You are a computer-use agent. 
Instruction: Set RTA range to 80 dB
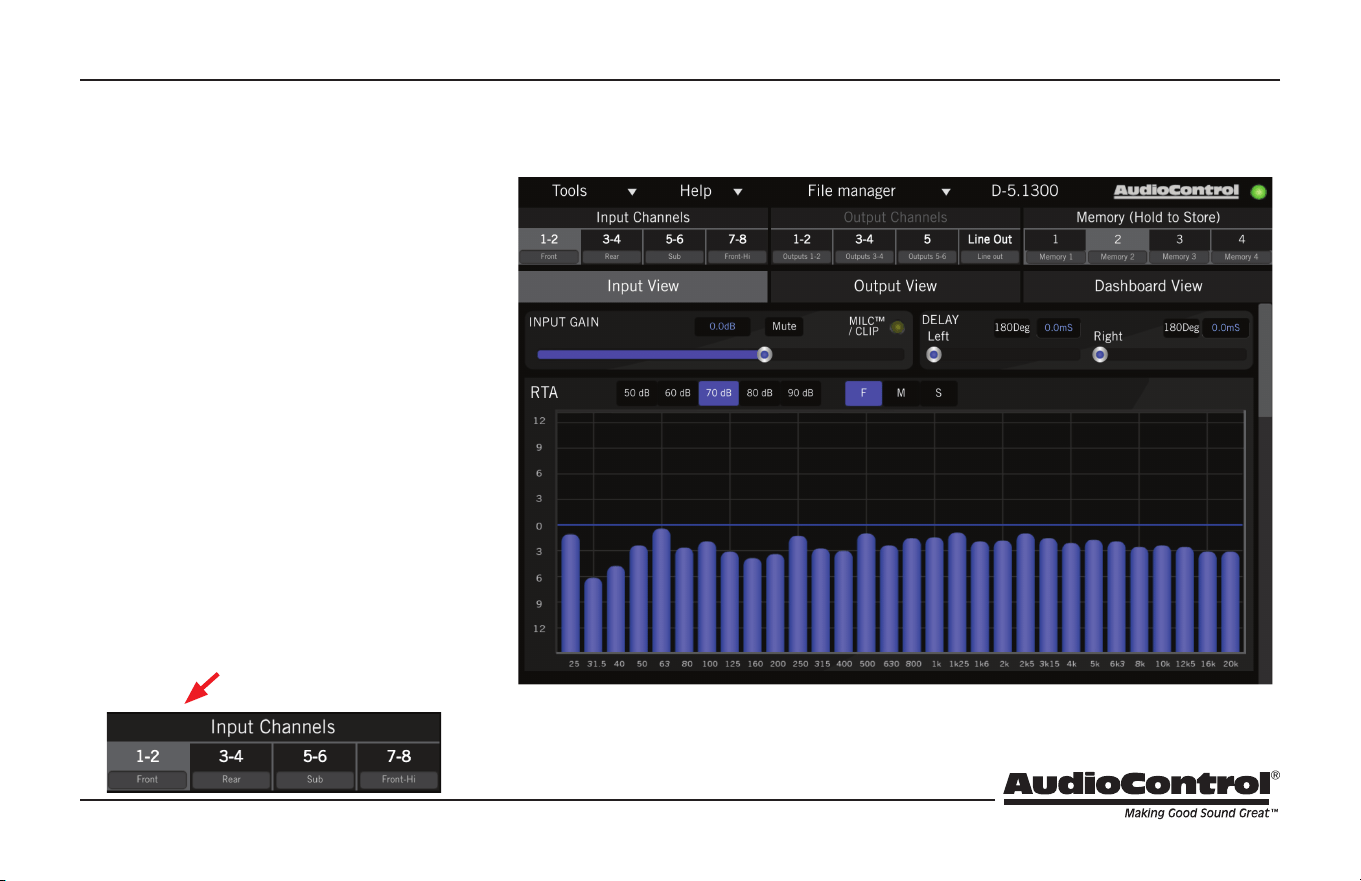(760, 393)
